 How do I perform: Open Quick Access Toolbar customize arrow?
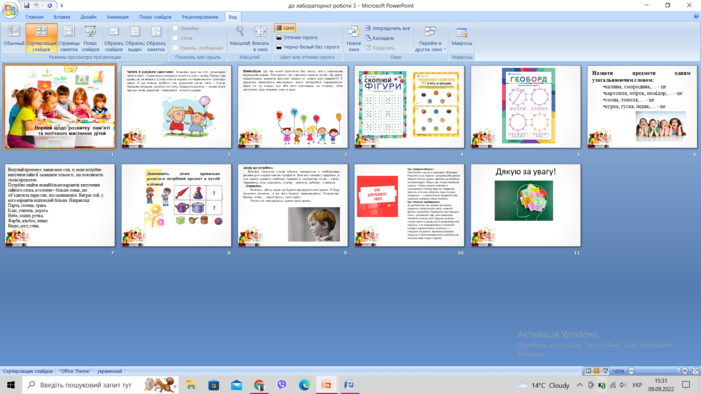[62, 6]
